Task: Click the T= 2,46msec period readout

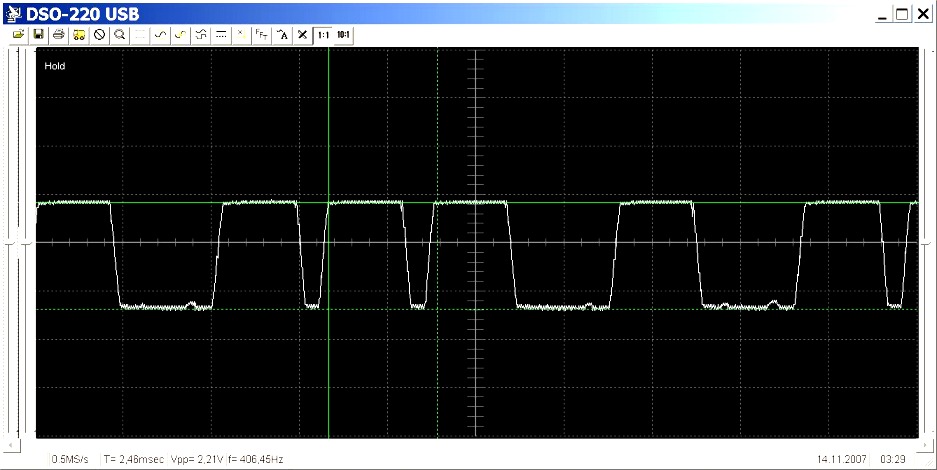Action: point(134,459)
